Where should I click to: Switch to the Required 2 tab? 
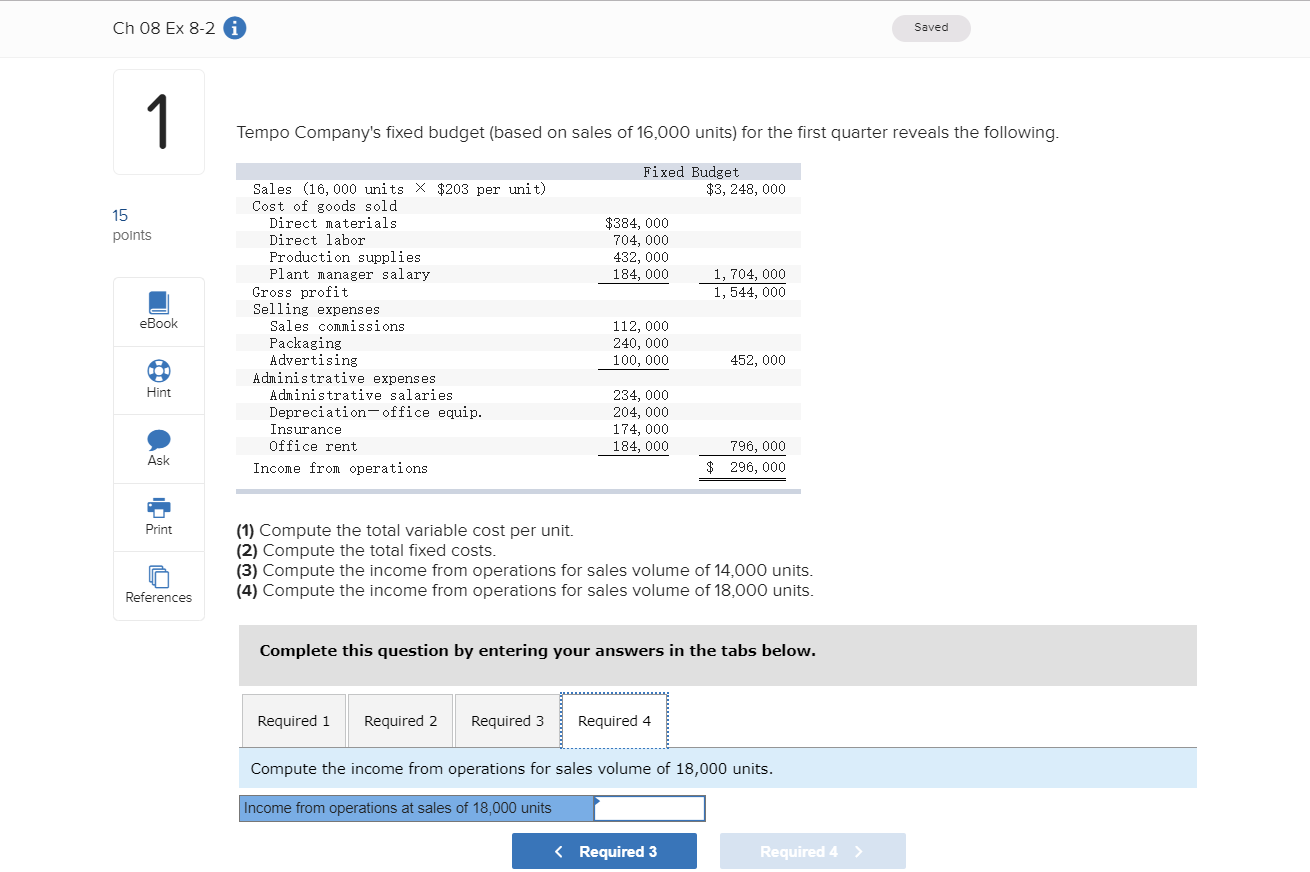[x=400, y=720]
